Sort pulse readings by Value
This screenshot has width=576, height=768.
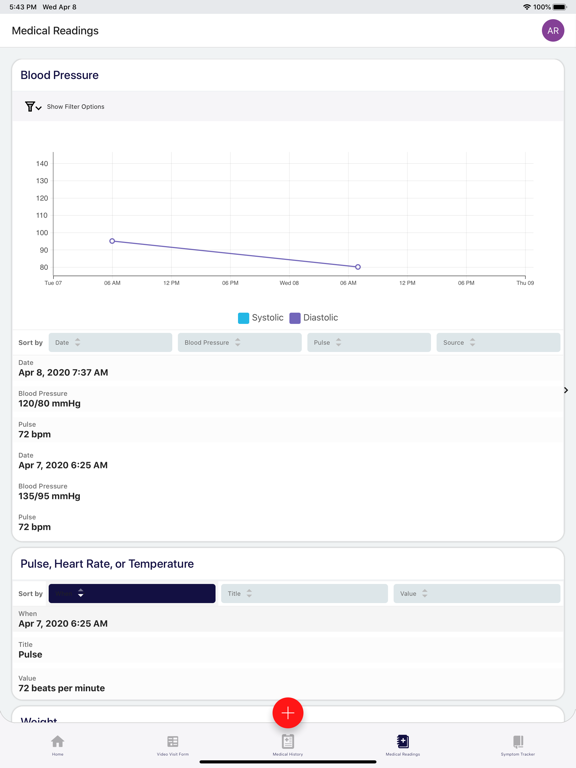coord(477,593)
